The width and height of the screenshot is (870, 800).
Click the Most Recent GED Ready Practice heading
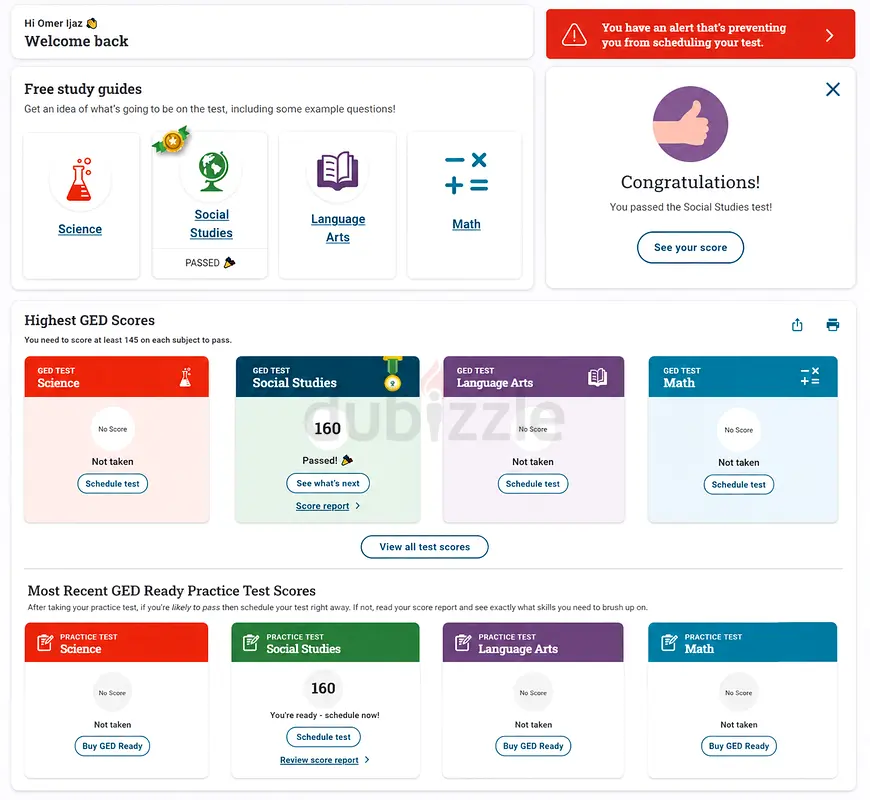pyautogui.click(x=171, y=591)
